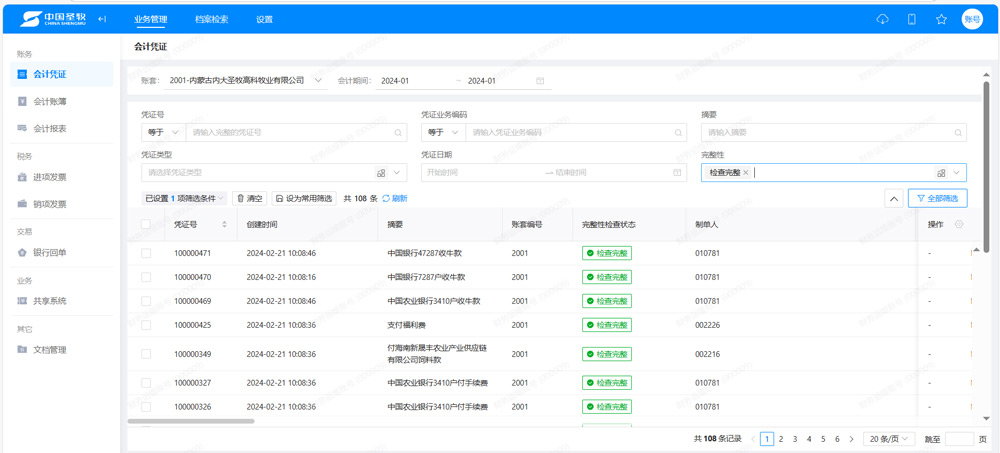This screenshot has width=1000, height=453.
Task: Open 会计账簿 in the sidebar
Action: point(62,101)
